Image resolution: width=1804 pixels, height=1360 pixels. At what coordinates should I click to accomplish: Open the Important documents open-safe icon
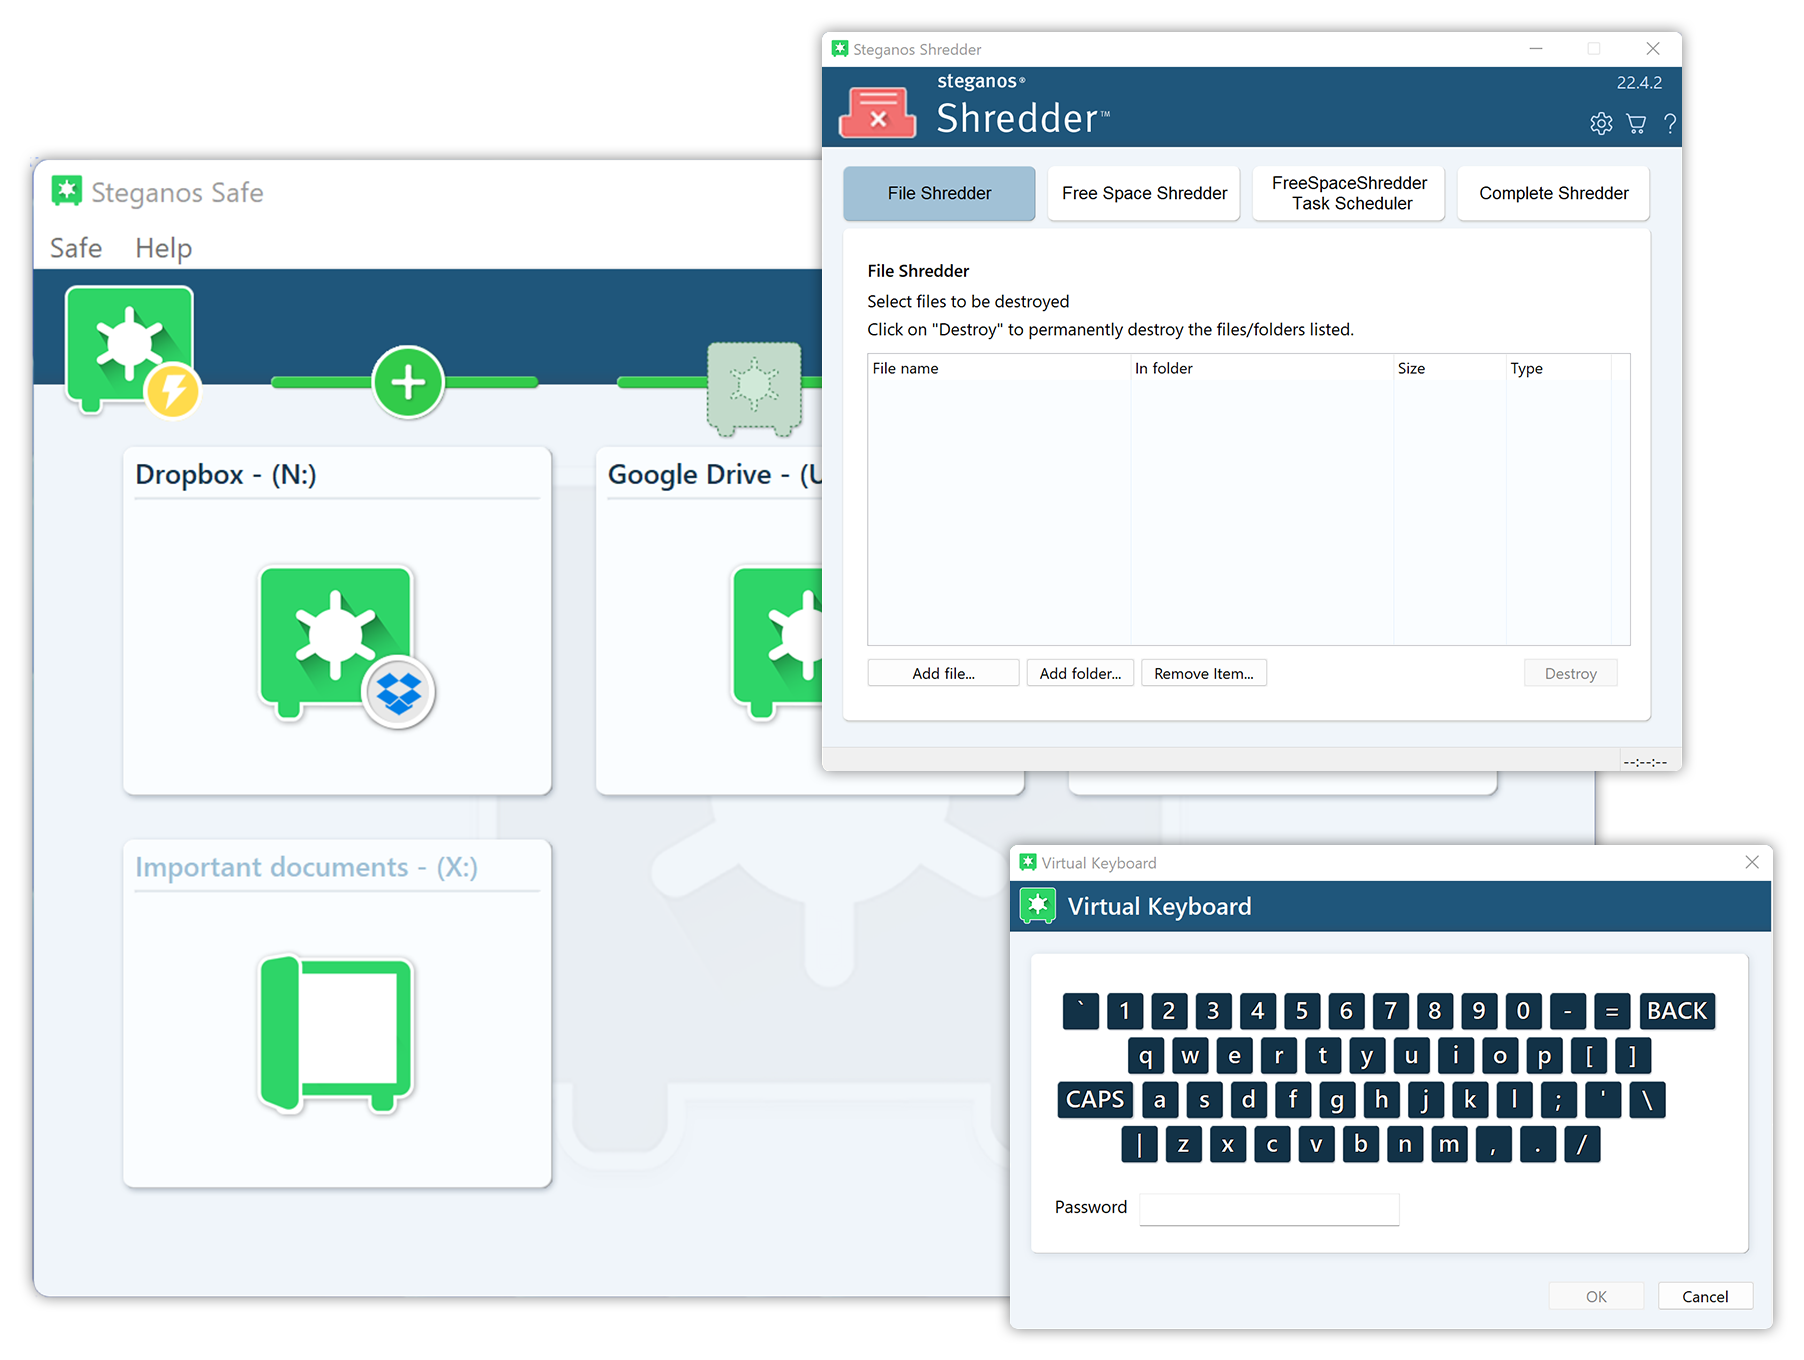coord(336,1032)
